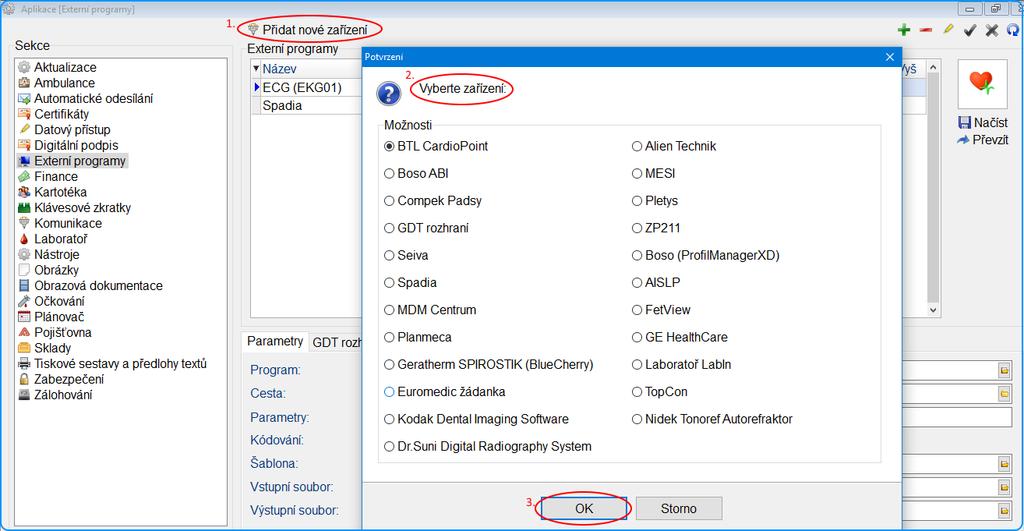Viewport: 1024px width, 531px height.
Task: Open Digitální podpis section
Action: [x=69, y=146]
